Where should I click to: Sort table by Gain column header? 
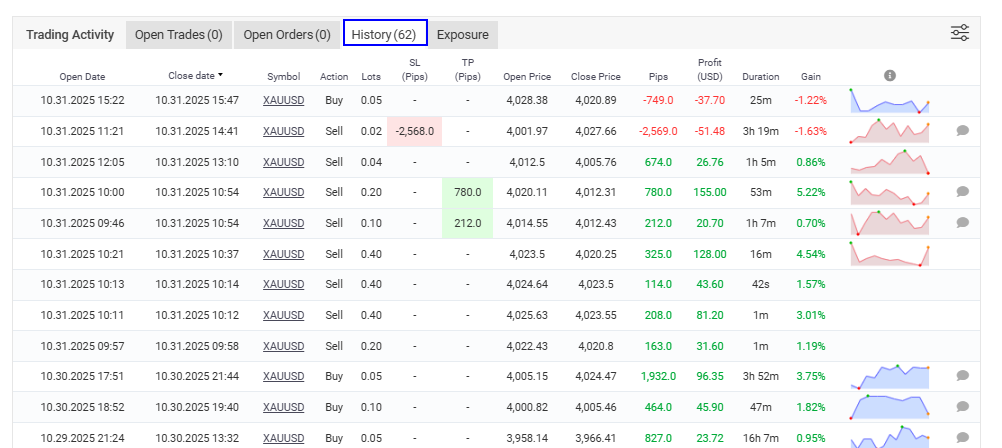coord(810,77)
